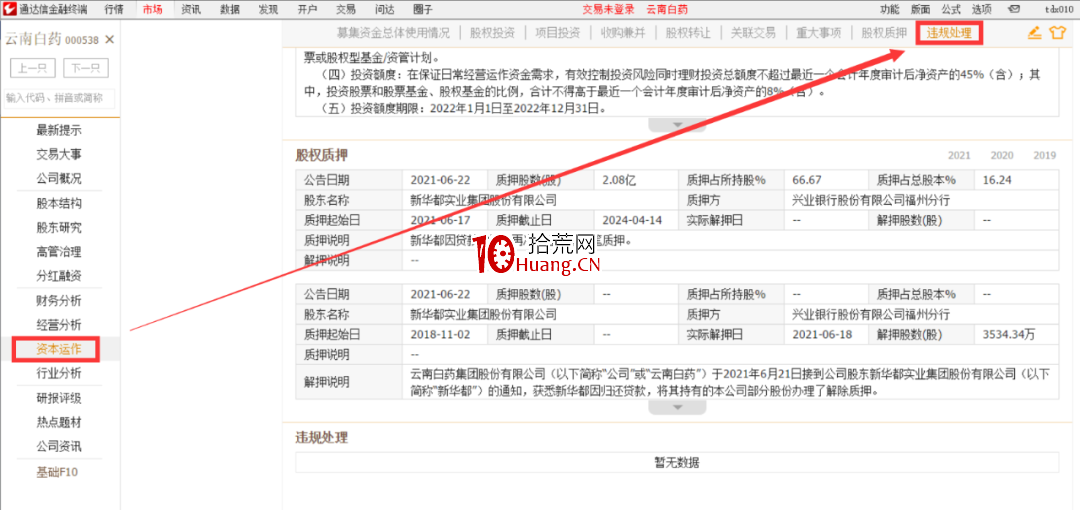Click pledge ratio value 66.67
1080x510 pixels.
click(807, 181)
